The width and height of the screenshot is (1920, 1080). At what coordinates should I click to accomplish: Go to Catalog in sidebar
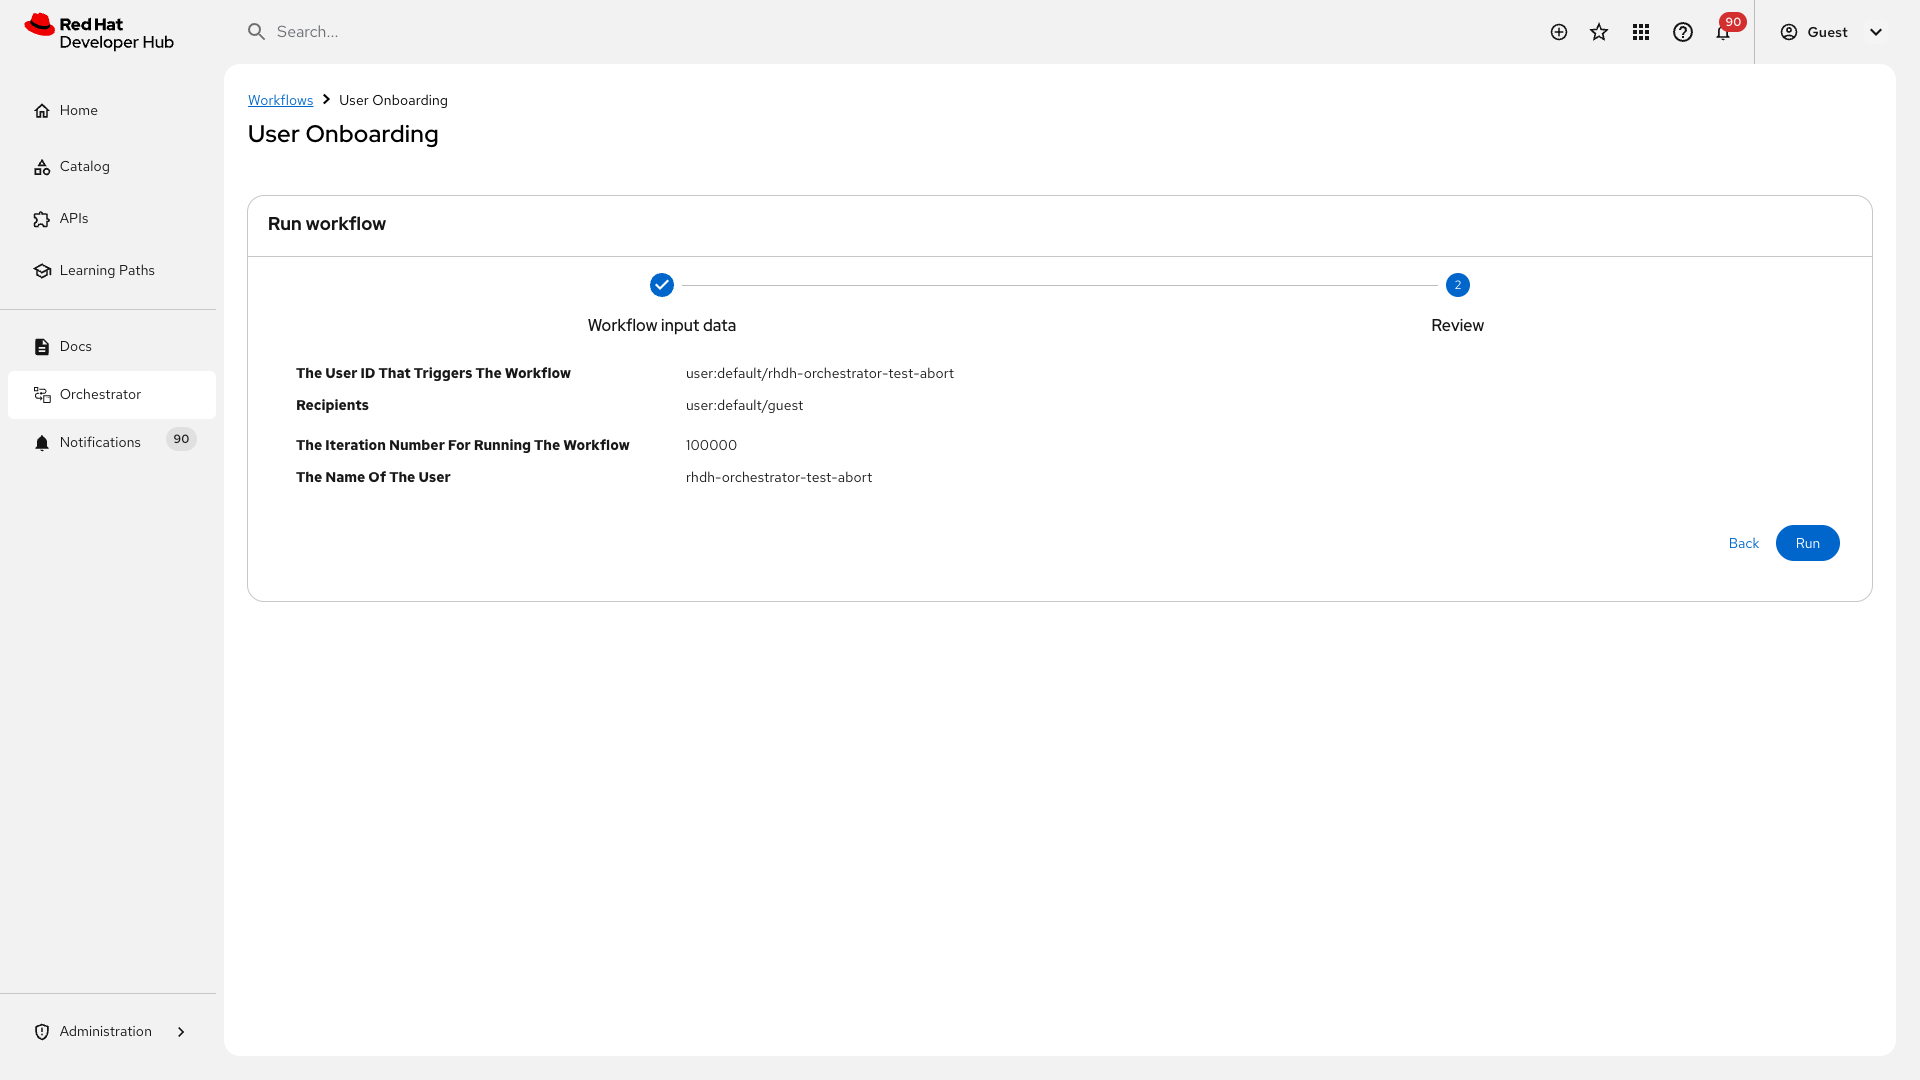coord(84,166)
